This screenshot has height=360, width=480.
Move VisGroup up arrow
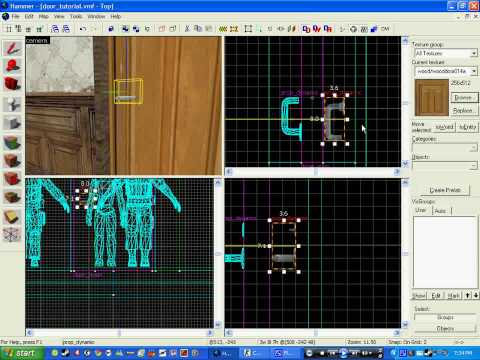(x=468, y=295)
